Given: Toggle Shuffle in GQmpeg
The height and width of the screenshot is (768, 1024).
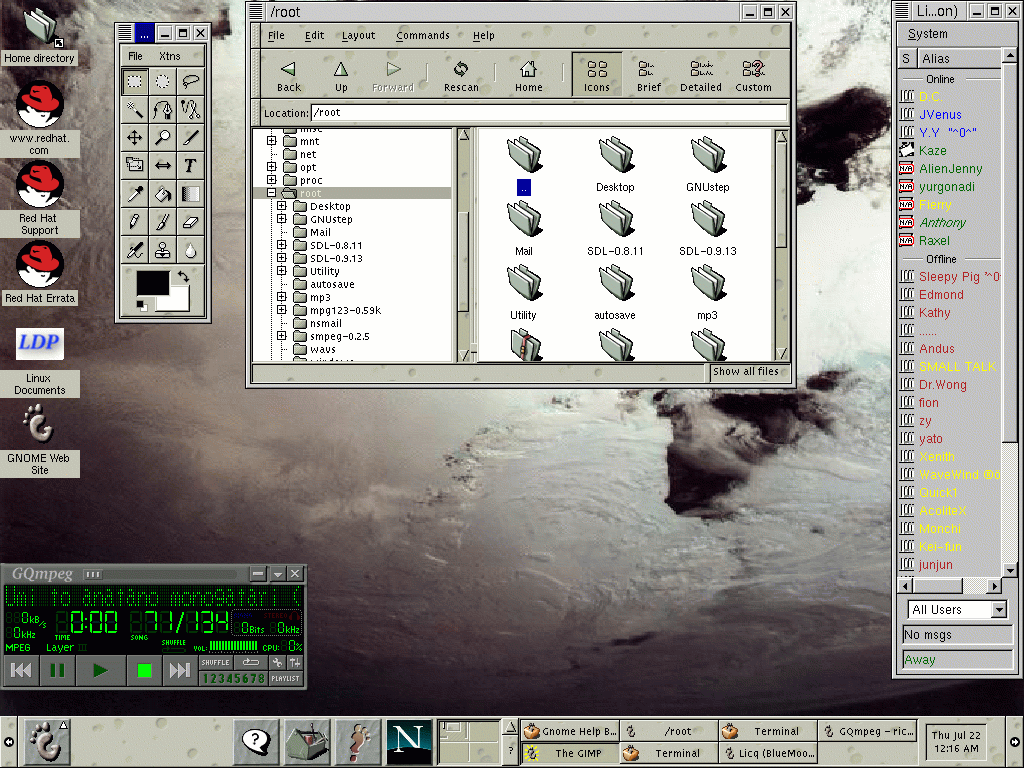Looking at the screenshot, I should pos(215,662).
